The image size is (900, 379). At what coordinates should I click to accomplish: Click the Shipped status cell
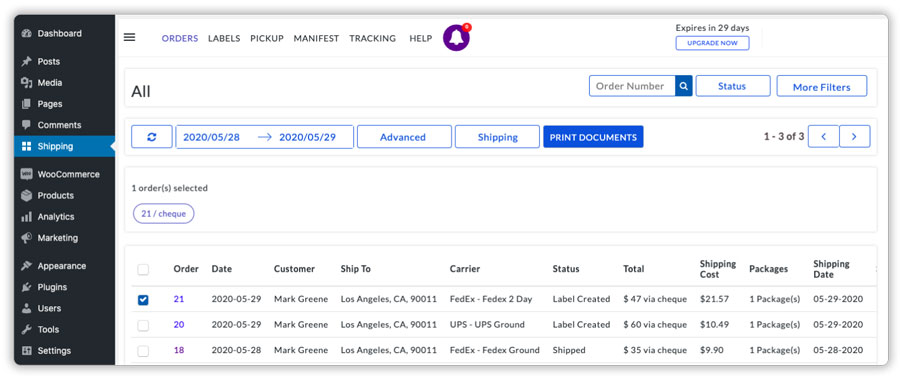tap(569, 350)
